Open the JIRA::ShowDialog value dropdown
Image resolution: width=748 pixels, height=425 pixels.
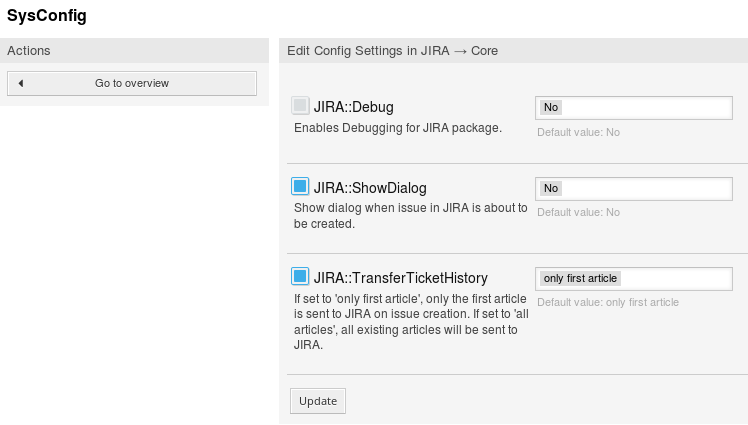634,188
